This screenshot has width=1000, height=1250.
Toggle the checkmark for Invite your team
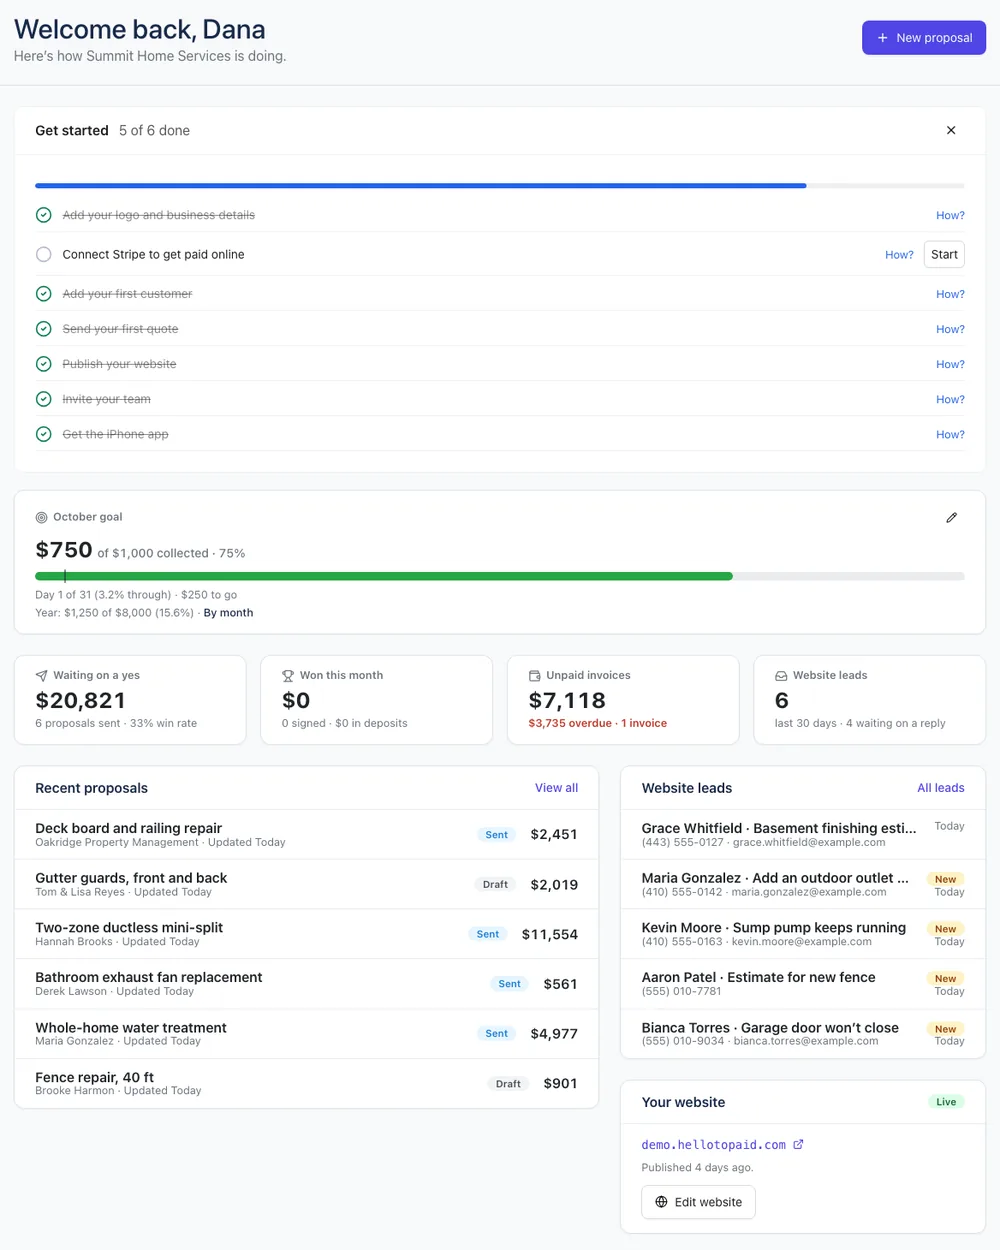click(44, 399)
